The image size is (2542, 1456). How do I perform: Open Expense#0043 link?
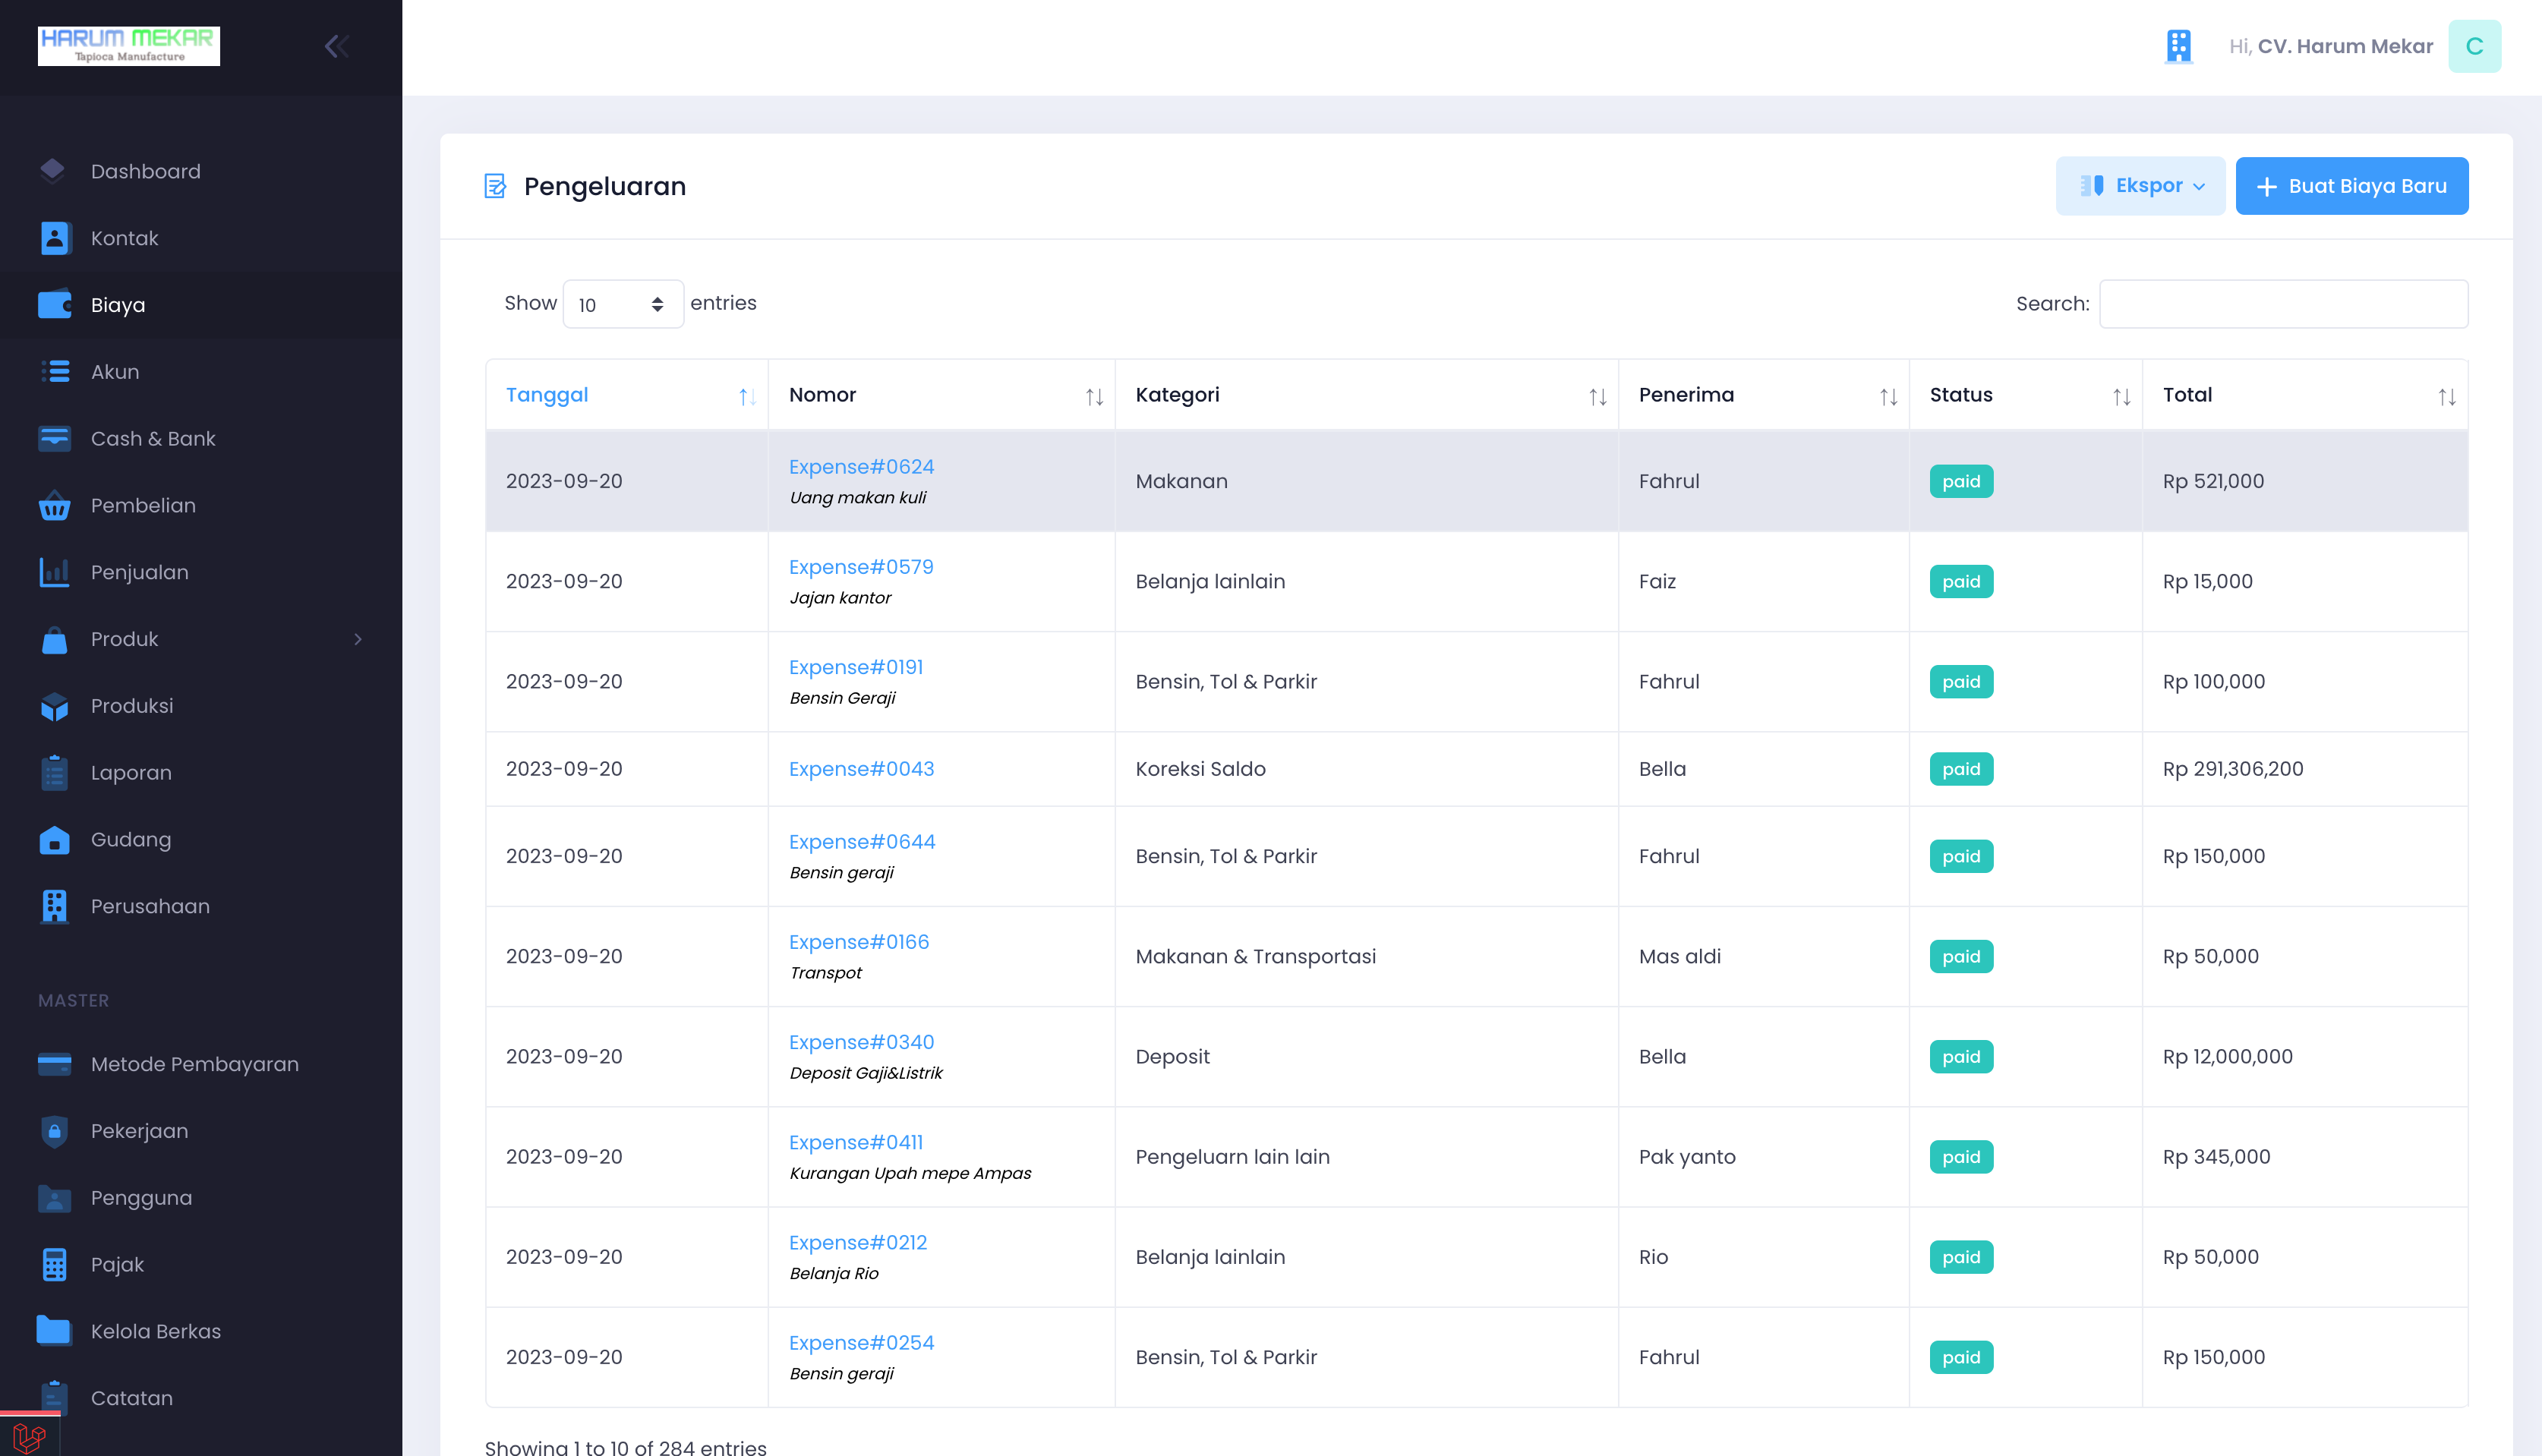[x=861, y=769]
